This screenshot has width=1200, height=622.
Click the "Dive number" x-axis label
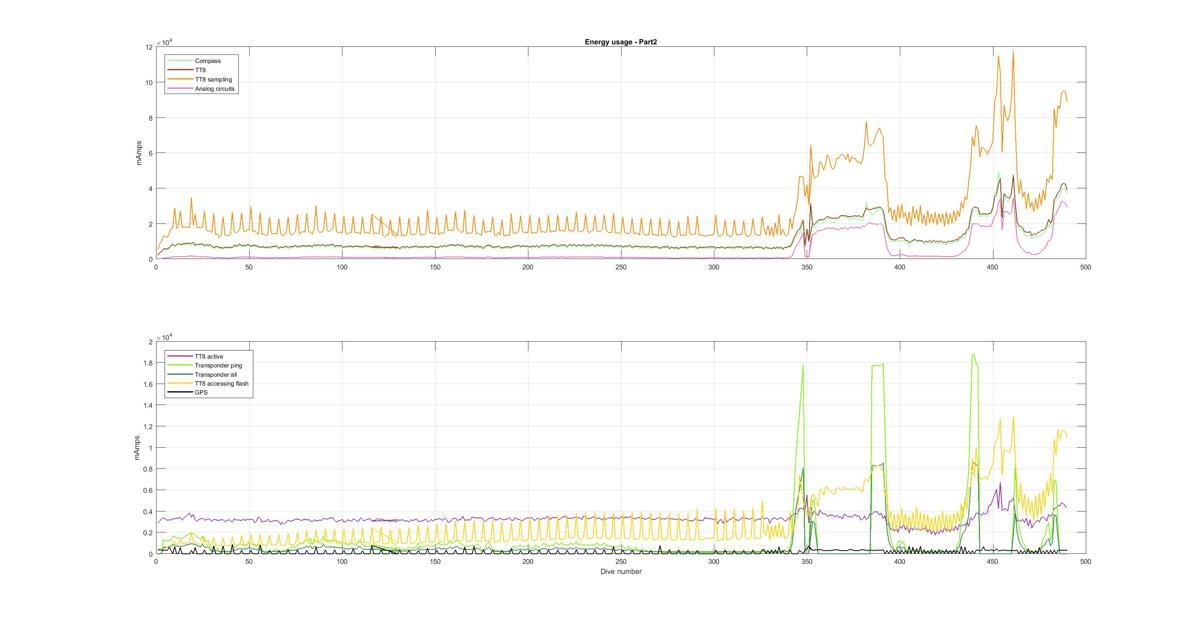pyautogui.click(x=620, y=572)
